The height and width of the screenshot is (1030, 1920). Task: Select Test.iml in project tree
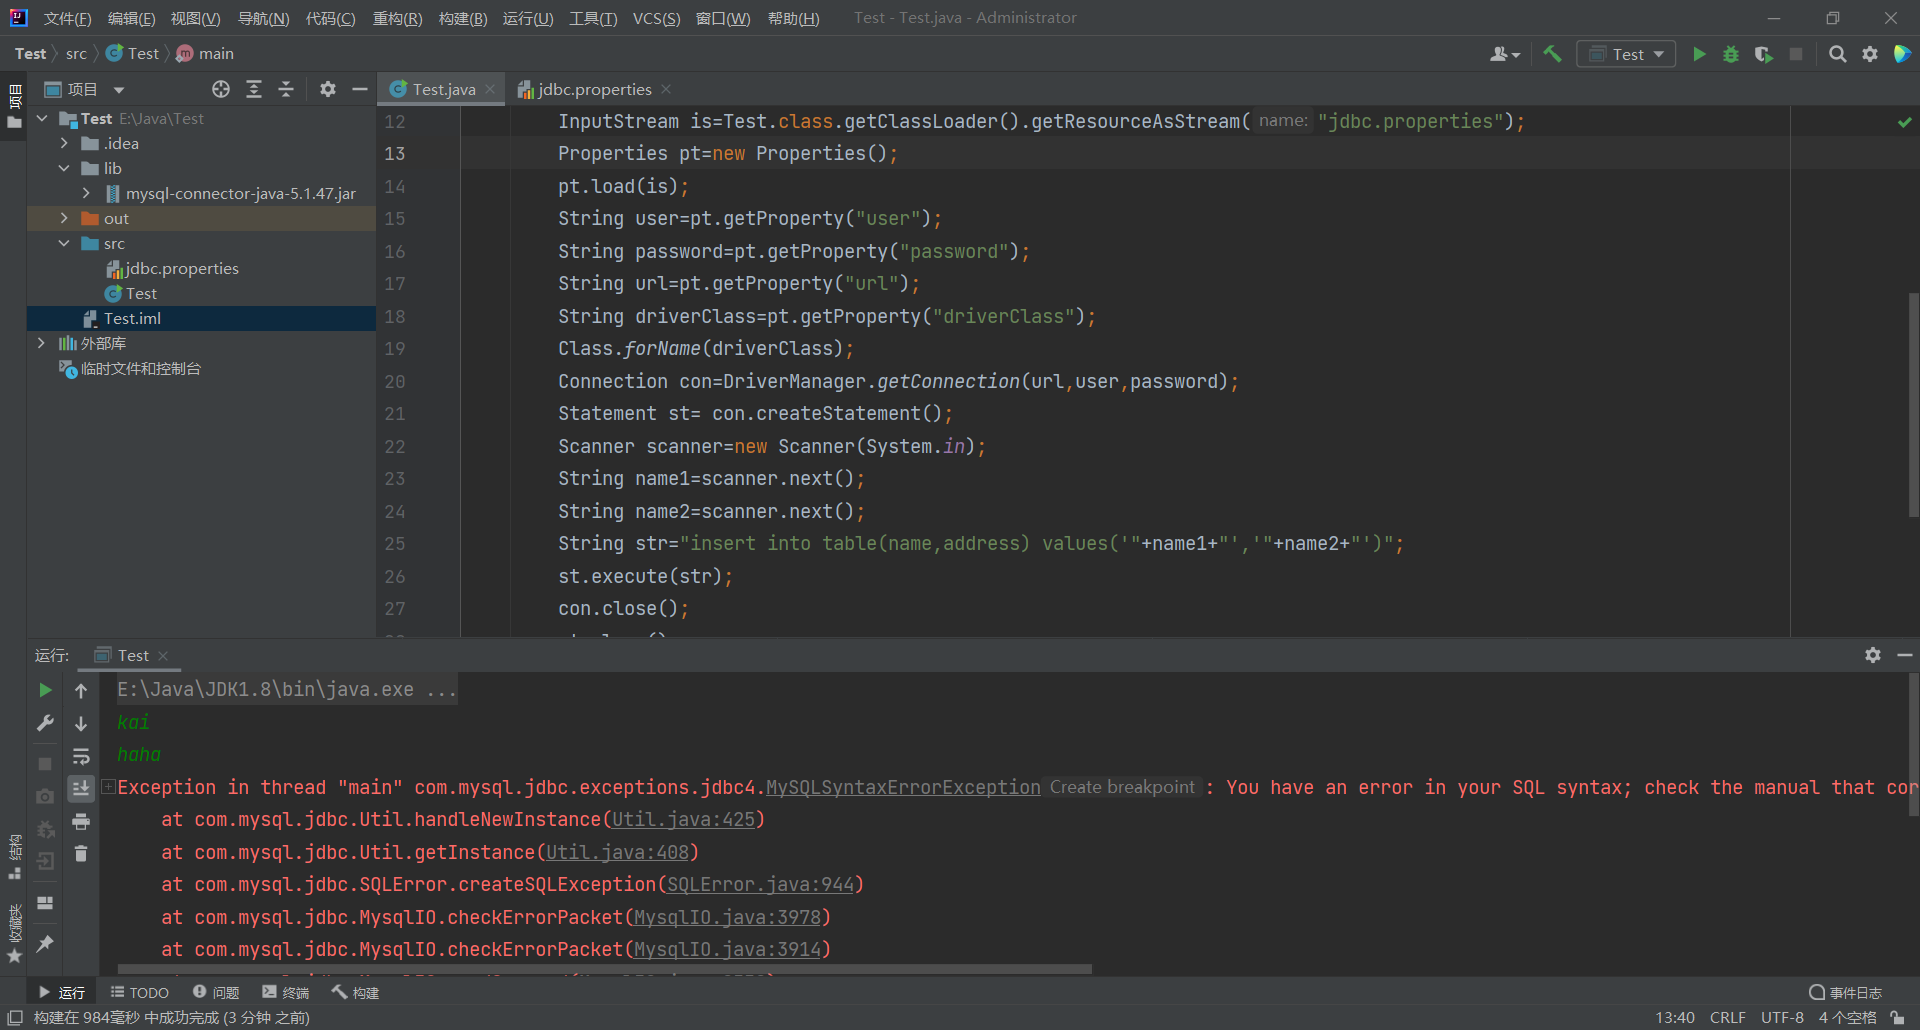(132, 318)
